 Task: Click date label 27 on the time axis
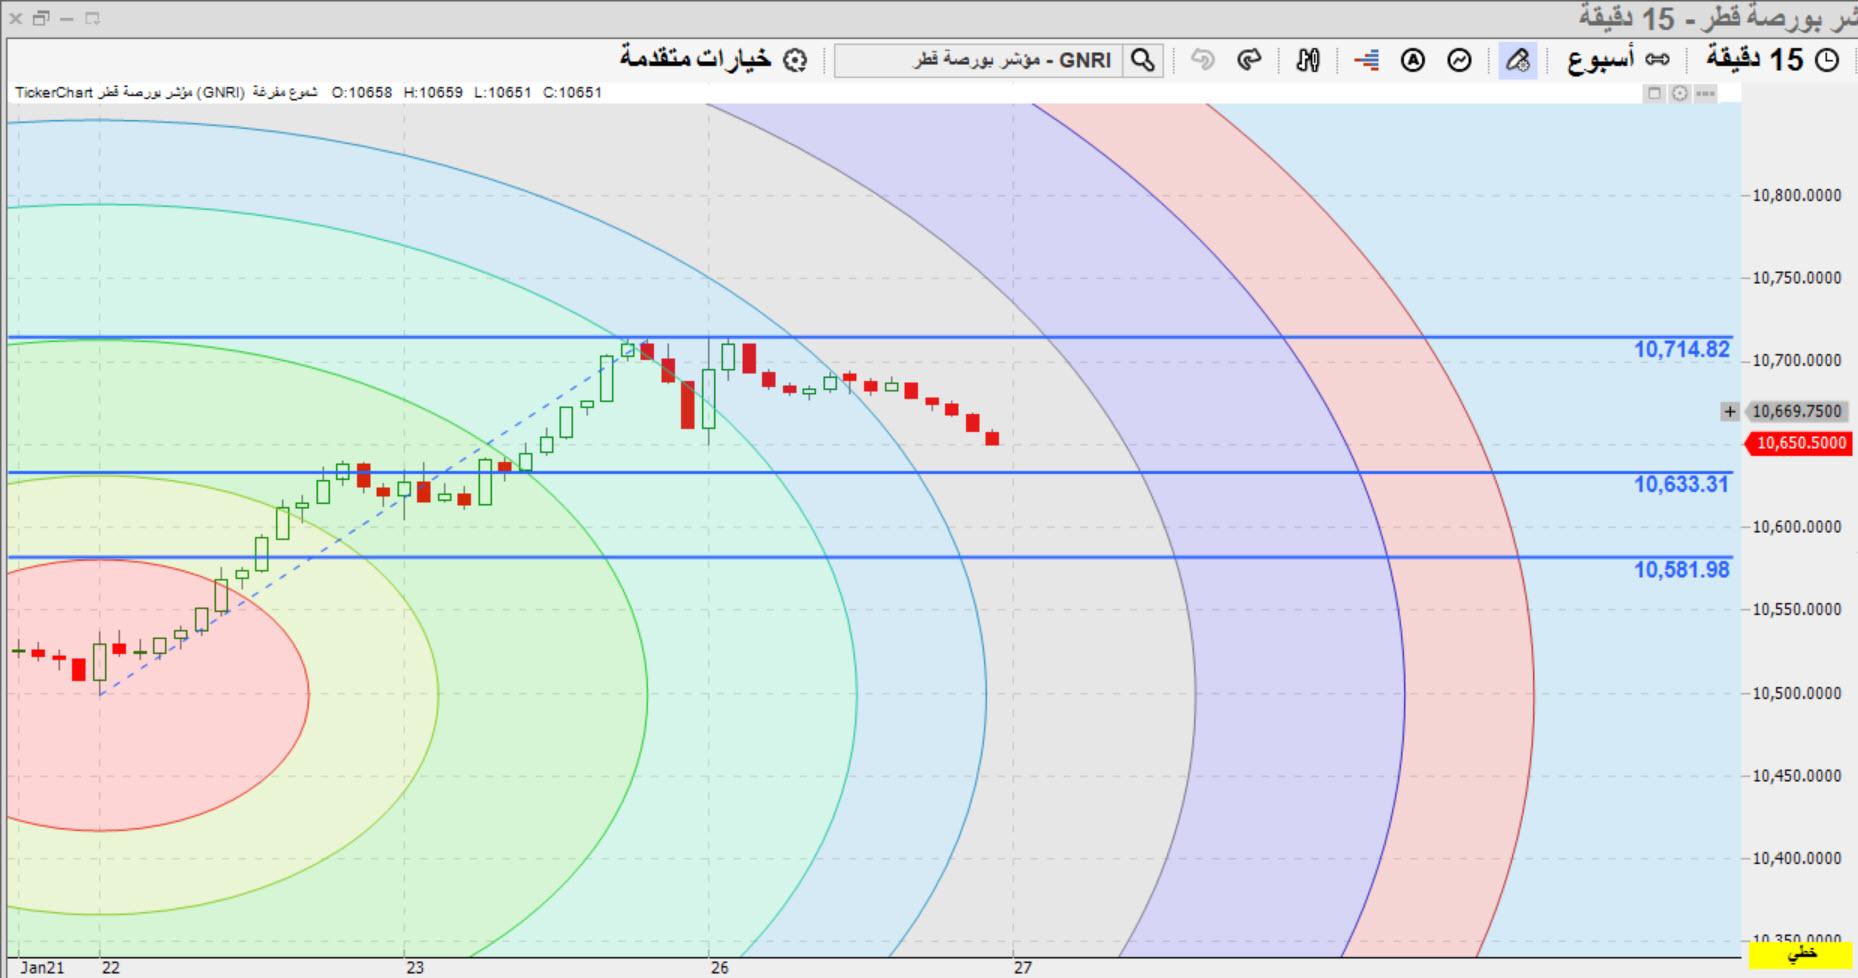[1022, 967]
